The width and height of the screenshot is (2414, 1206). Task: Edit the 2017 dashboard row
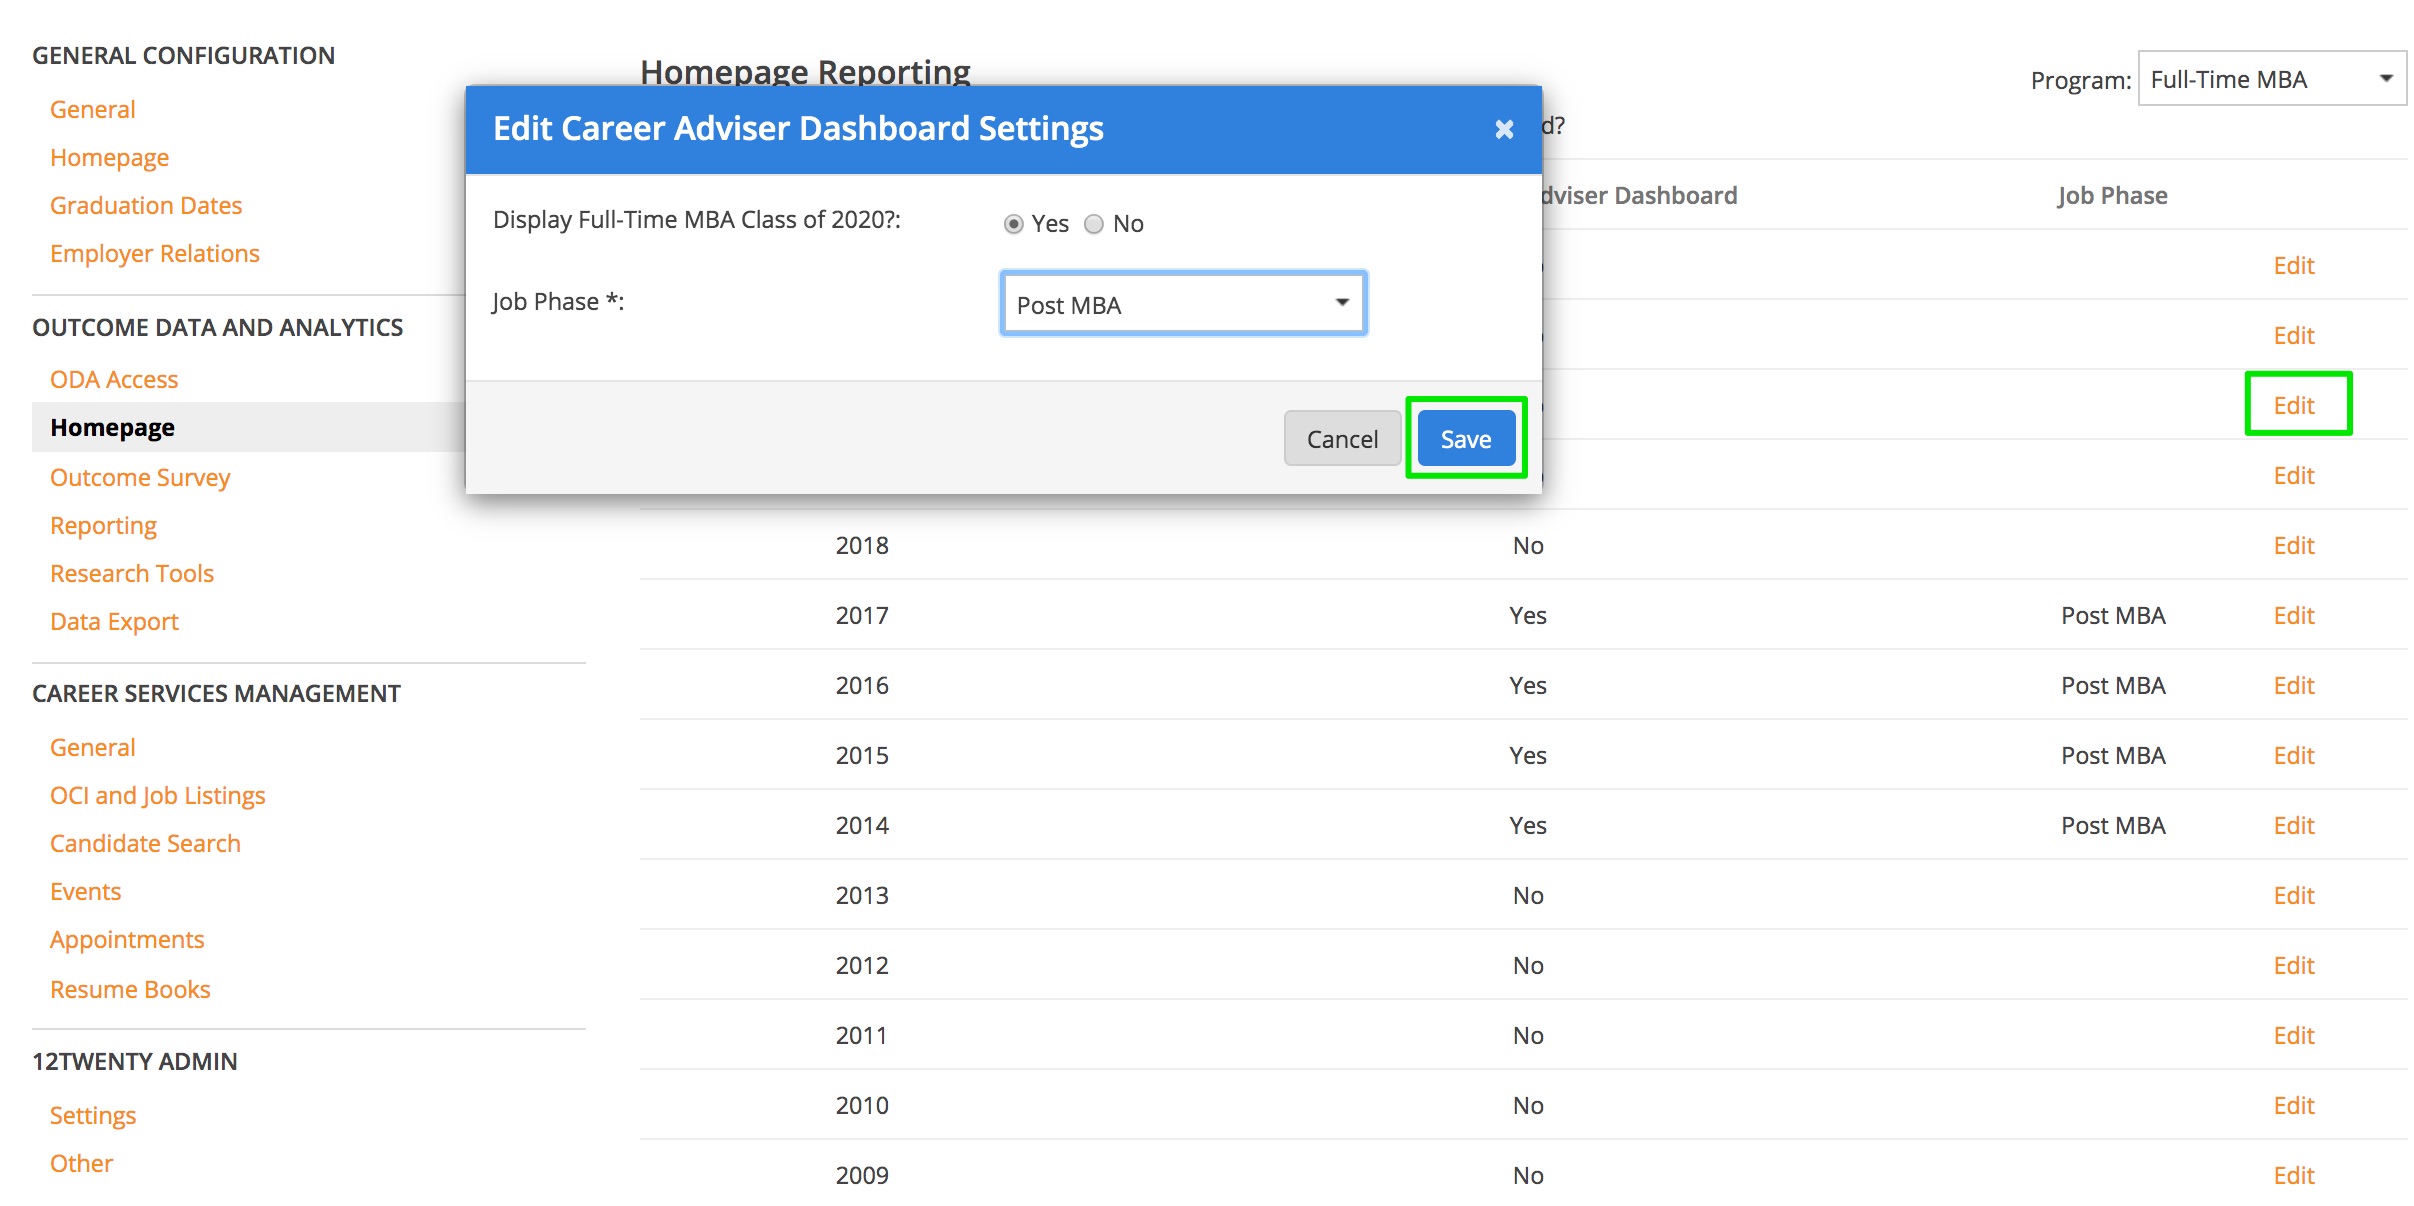(2293, 615)
